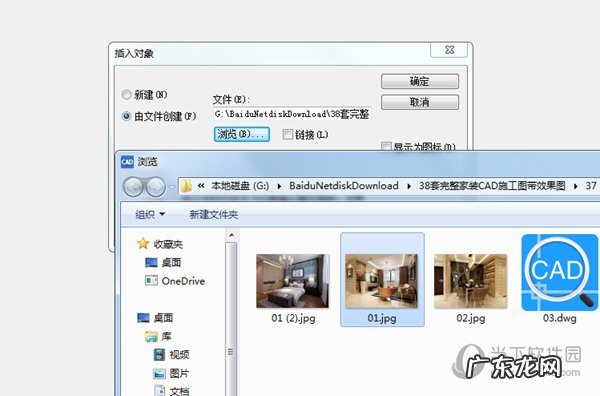Click the sidebar vertical scrollbar thumb
Image resolution: width=600 pixels, height=396 pixels.
click(231, 352)
